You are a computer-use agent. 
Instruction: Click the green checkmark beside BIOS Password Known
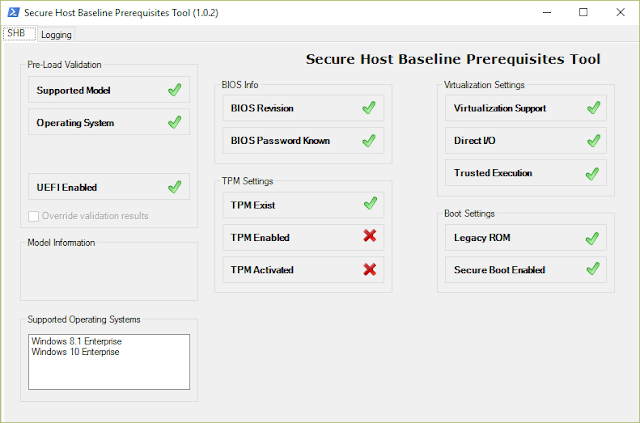click(x=369, y=140)
